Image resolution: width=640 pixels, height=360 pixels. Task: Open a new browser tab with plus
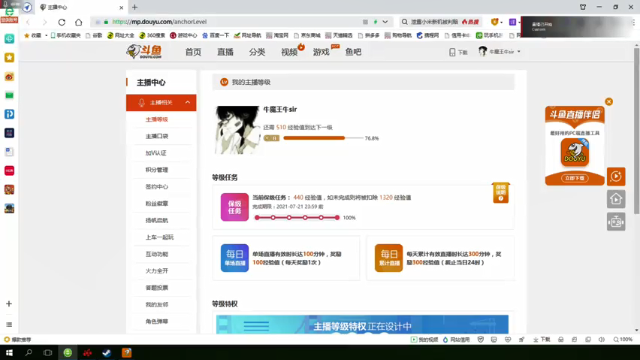[135, 7]
